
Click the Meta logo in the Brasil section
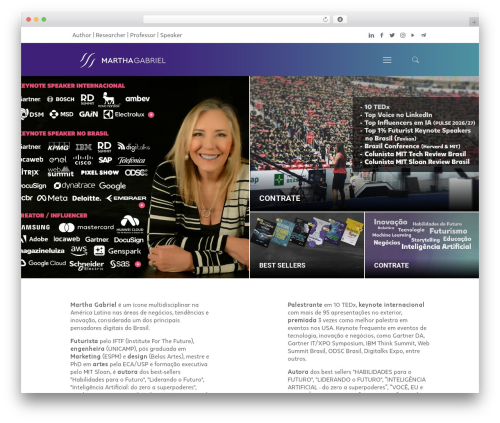point(52,198)
